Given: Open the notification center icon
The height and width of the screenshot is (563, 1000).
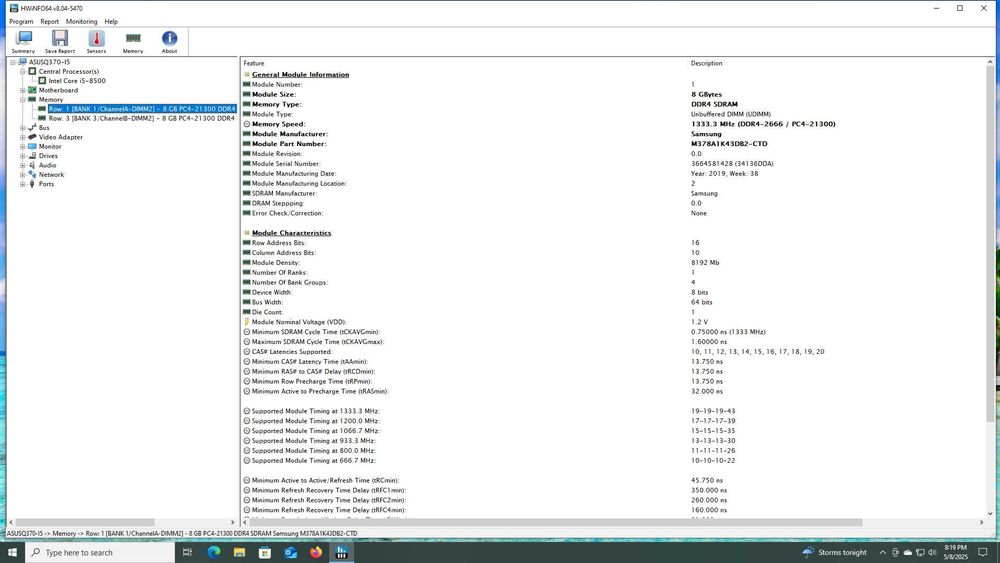Looking at the screenshot, I should 983,552.
